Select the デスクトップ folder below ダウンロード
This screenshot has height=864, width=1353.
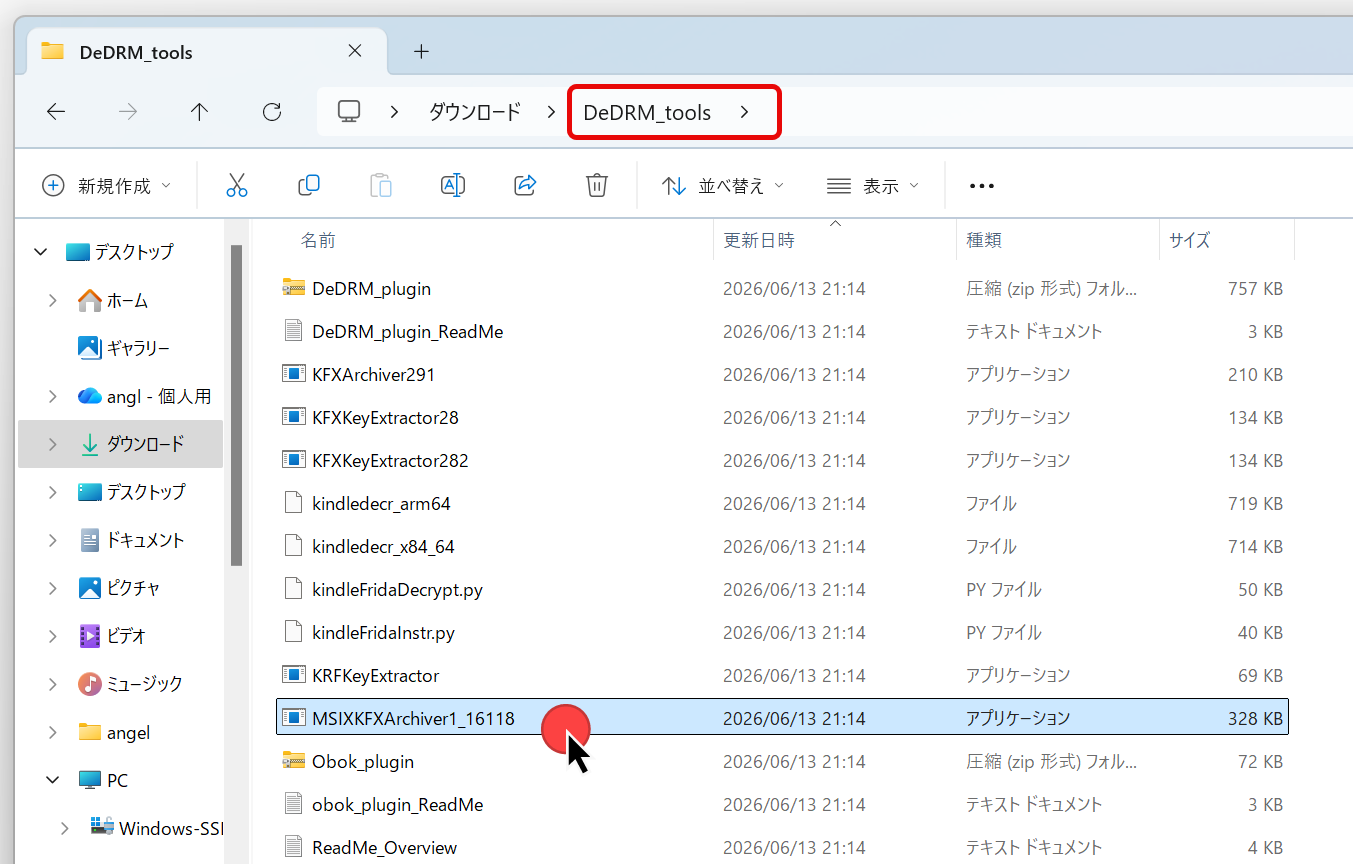[x=145, y=492]
